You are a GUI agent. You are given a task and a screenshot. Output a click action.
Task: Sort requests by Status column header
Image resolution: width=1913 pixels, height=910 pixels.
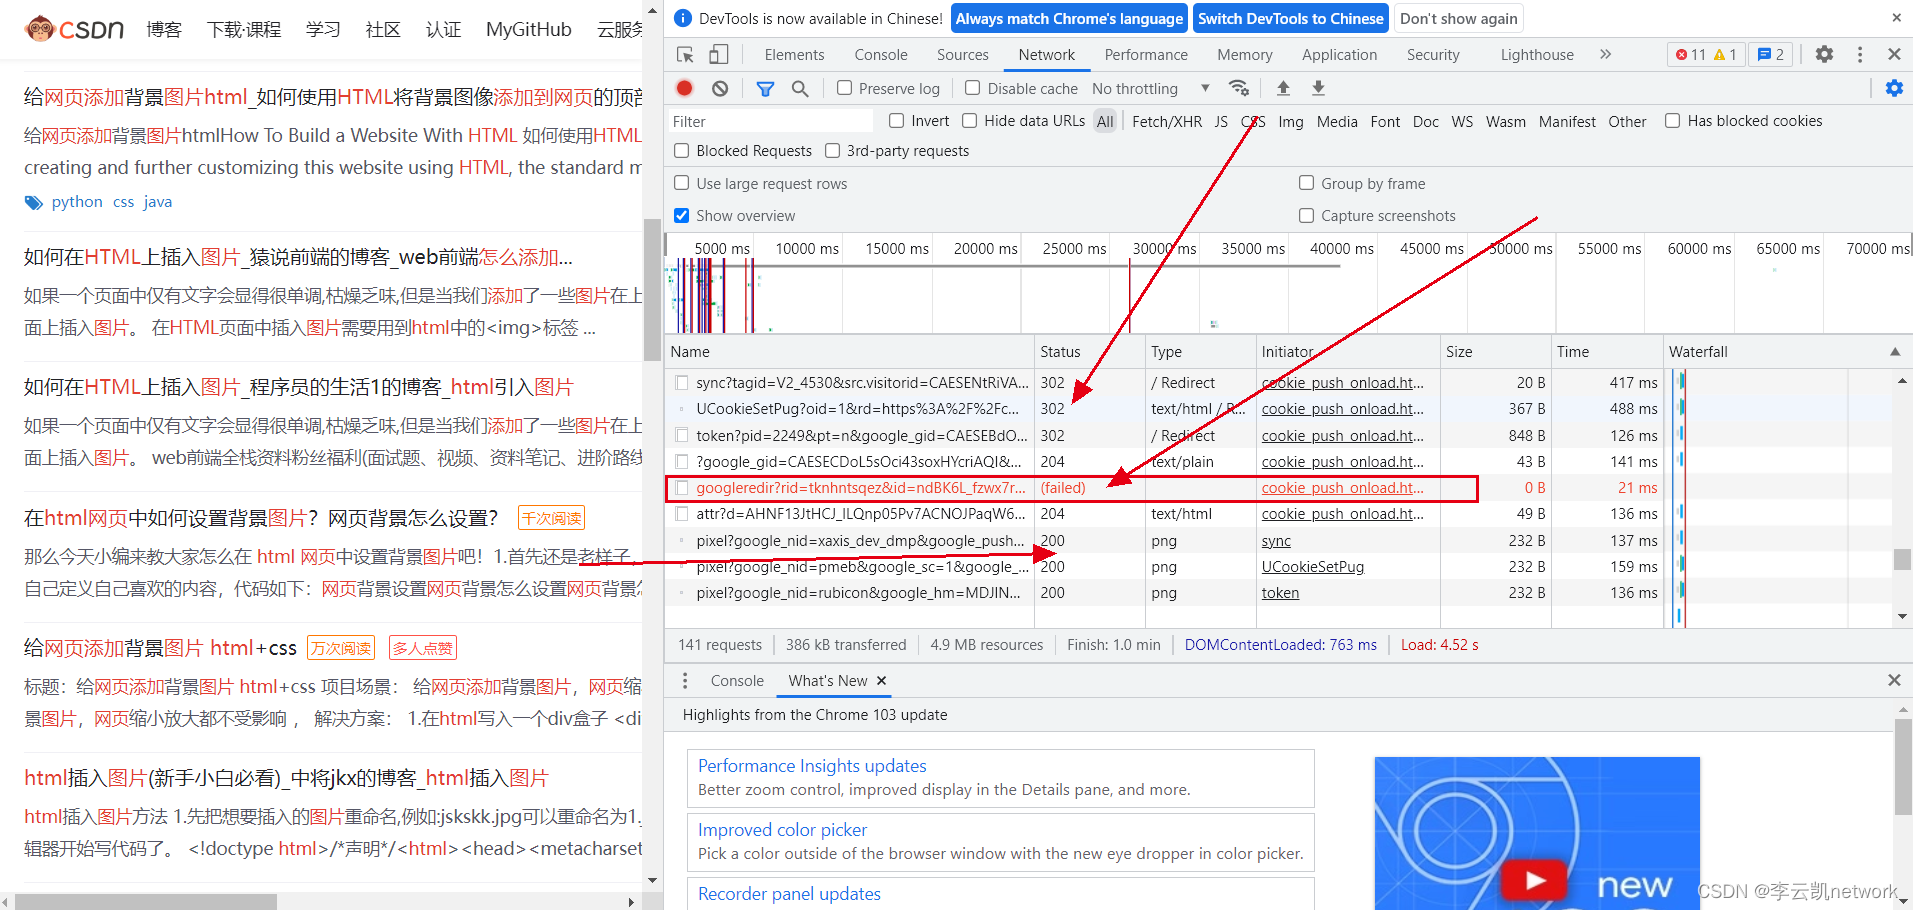click(1088, 352)
